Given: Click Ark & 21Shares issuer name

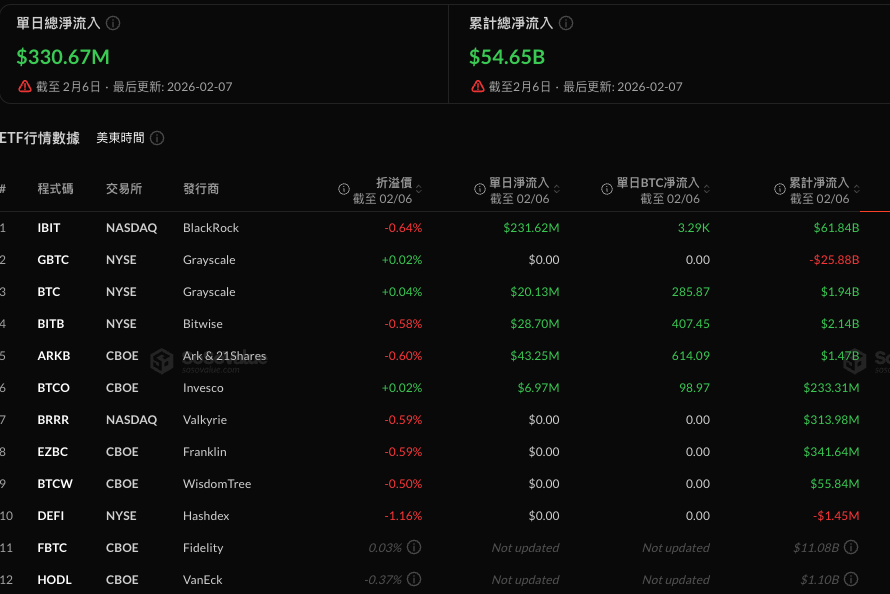Looking at the screenshot, I should (x=224, y=356).
